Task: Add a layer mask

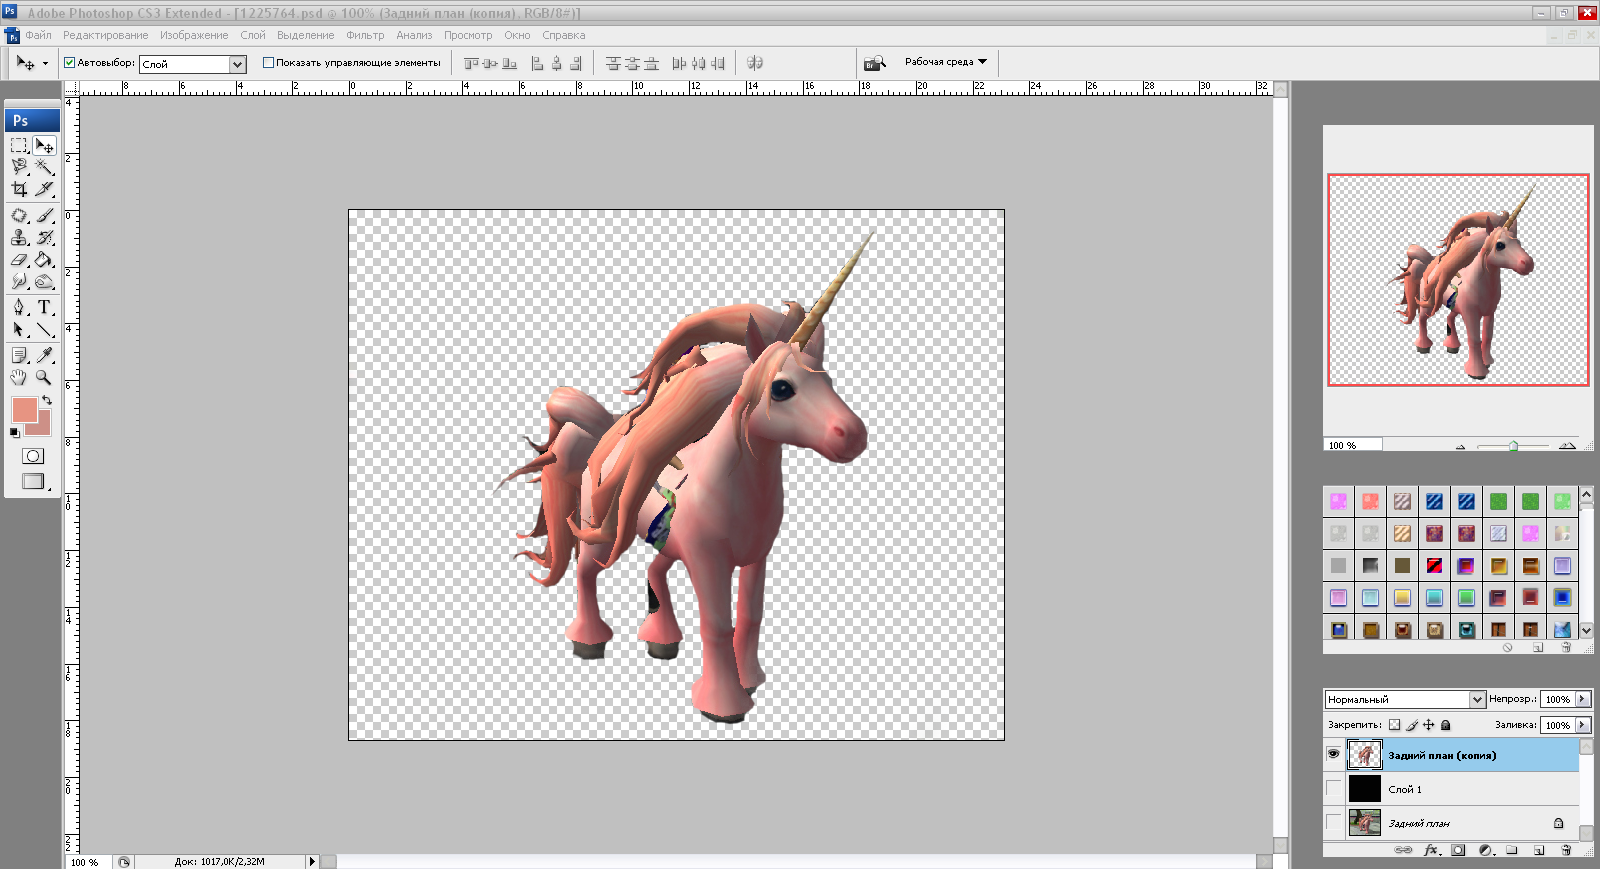Action: click(1458, 850)
